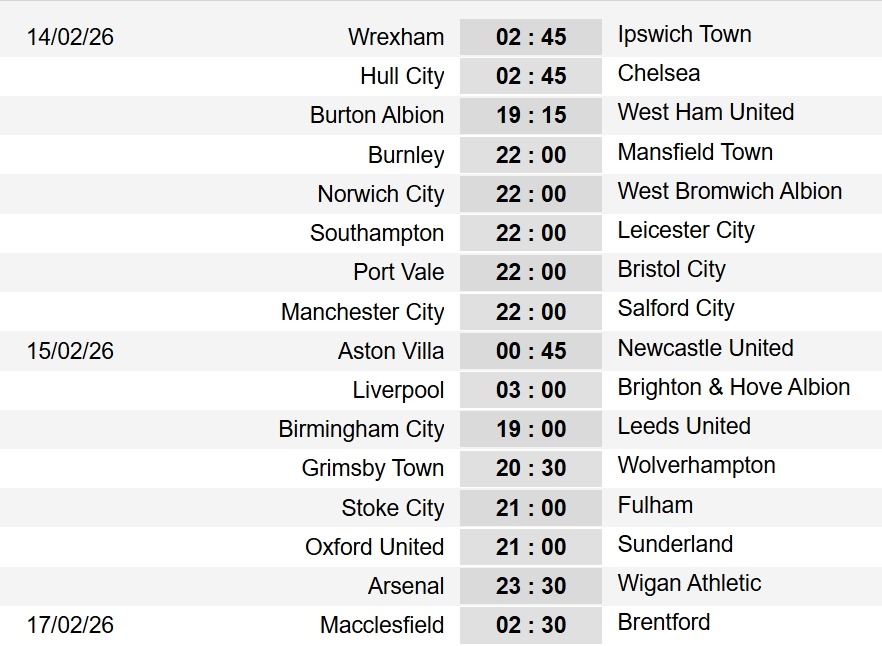This screenshot has width=882, height=646.
Task: Click the Liverpool team name
Action: coord(398,390)
